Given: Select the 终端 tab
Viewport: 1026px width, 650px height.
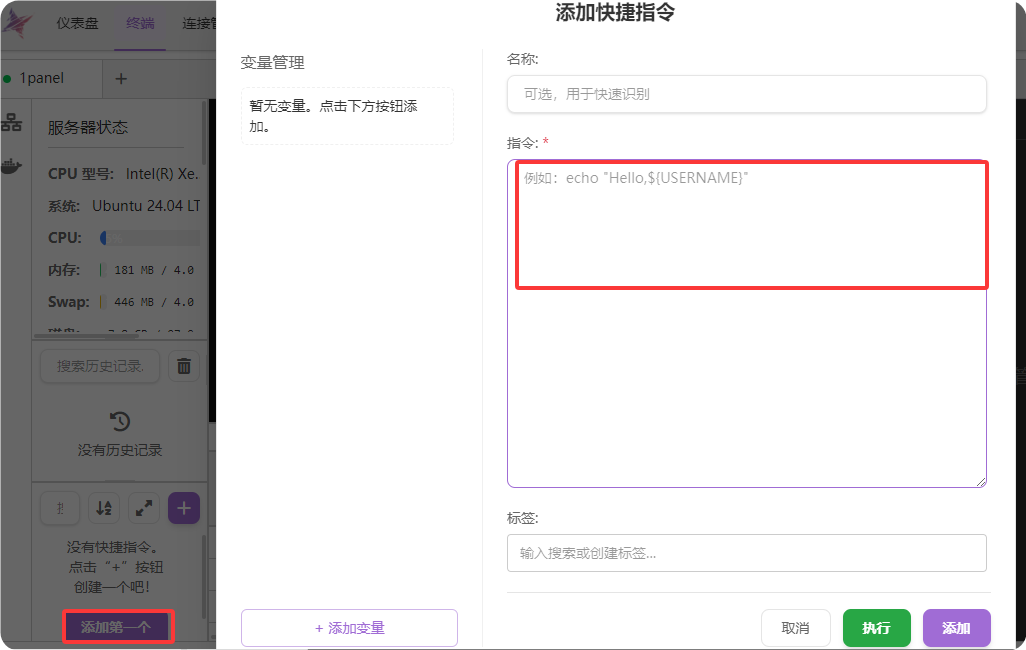Looking at the screenshot, I should pos(140,23).
